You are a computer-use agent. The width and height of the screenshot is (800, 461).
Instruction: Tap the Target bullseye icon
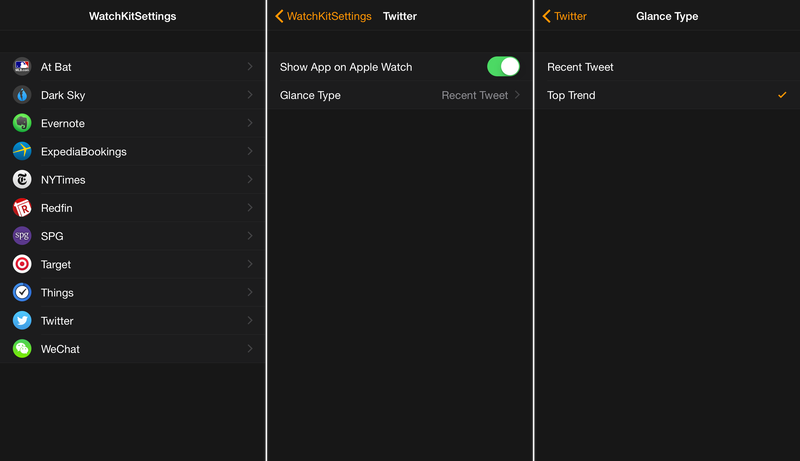pyautogui.click(x=22, y=264)
